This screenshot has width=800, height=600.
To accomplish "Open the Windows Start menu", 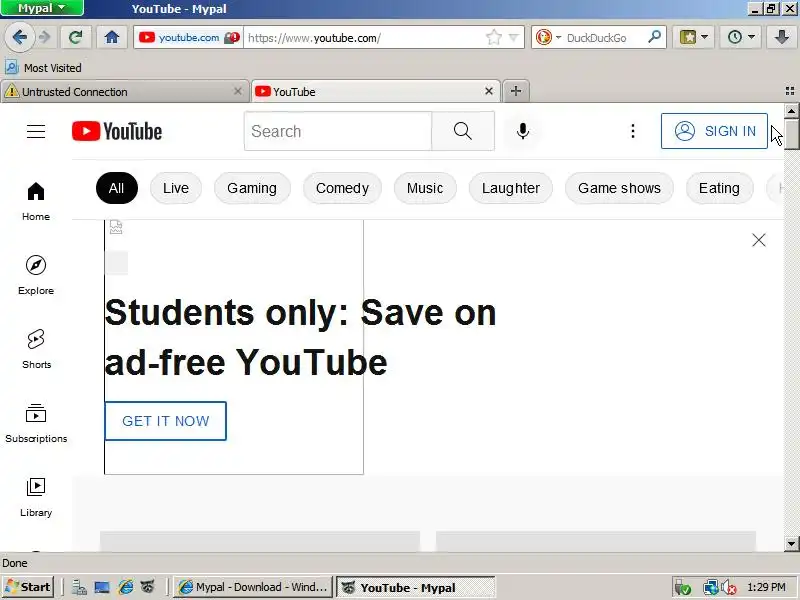I will [28, 587].
